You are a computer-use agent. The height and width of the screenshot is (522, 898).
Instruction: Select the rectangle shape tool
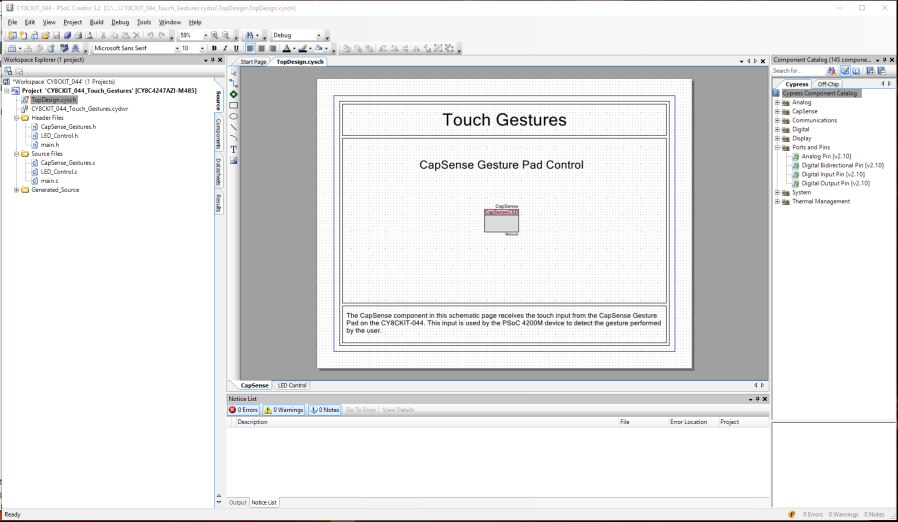(234, 105)
